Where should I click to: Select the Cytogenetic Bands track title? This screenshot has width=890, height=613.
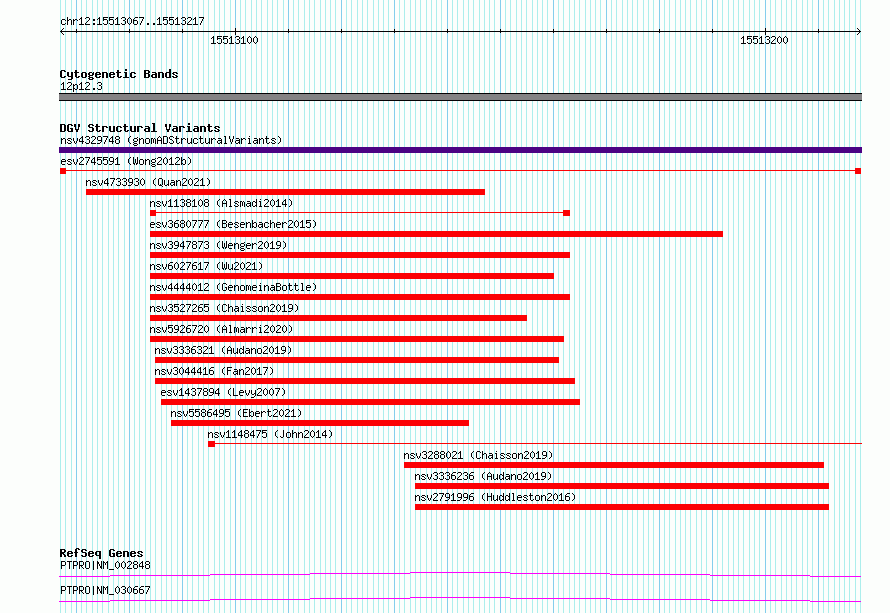coord(119,74)
